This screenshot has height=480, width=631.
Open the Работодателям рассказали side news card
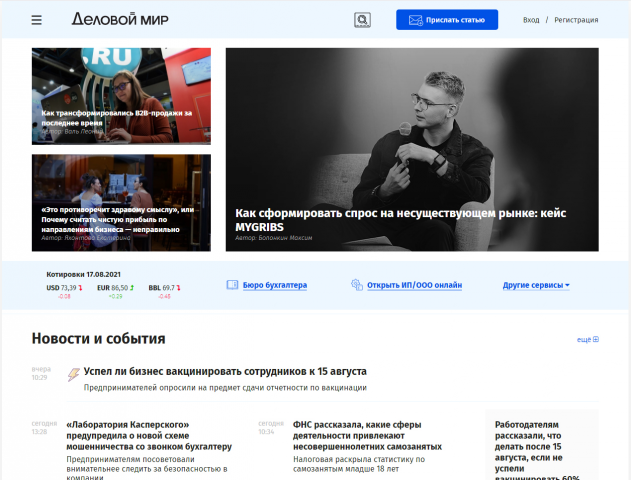[542, 445]
